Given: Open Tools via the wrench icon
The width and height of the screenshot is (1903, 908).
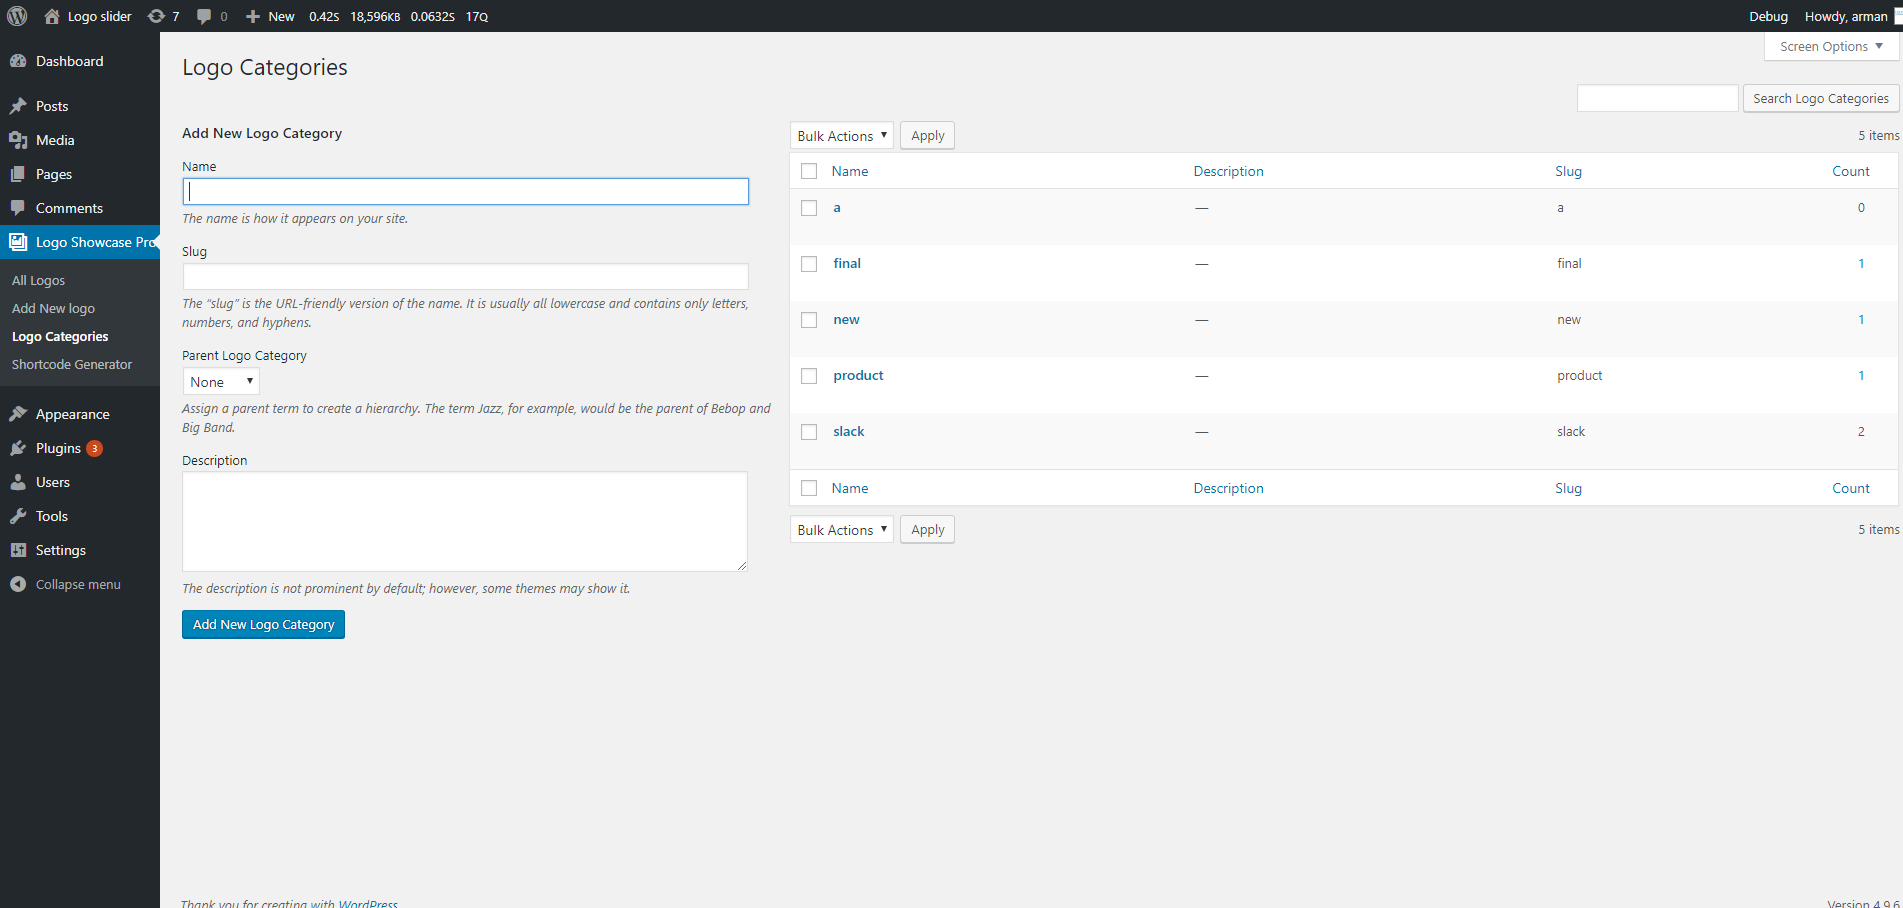Looking at the screenshot, I should click(18, 516).
